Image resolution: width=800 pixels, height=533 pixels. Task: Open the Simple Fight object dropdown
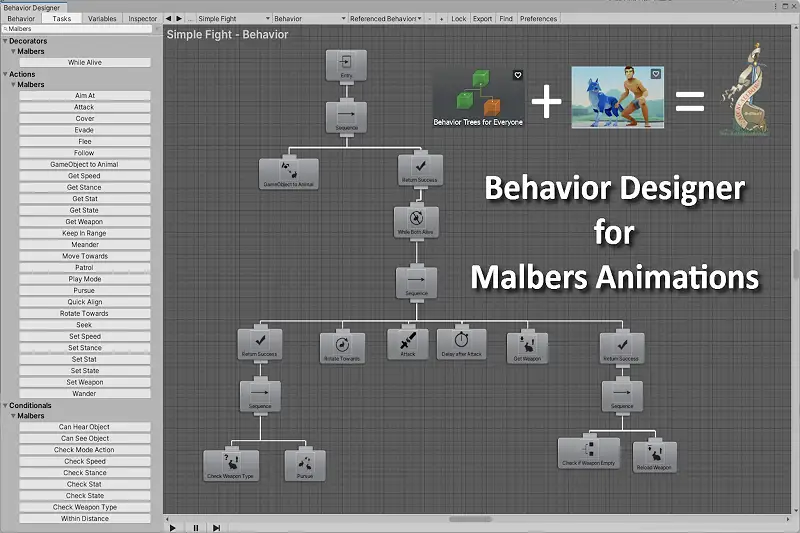click(233, 18)
